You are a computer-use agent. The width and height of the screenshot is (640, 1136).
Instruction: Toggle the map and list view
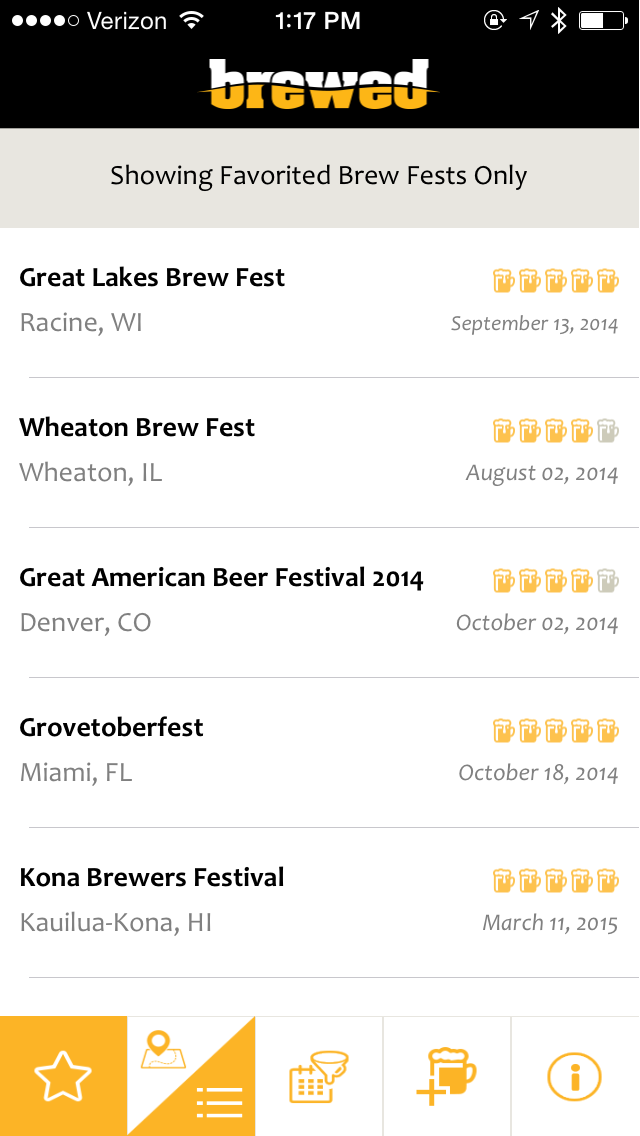[191, 1076]
